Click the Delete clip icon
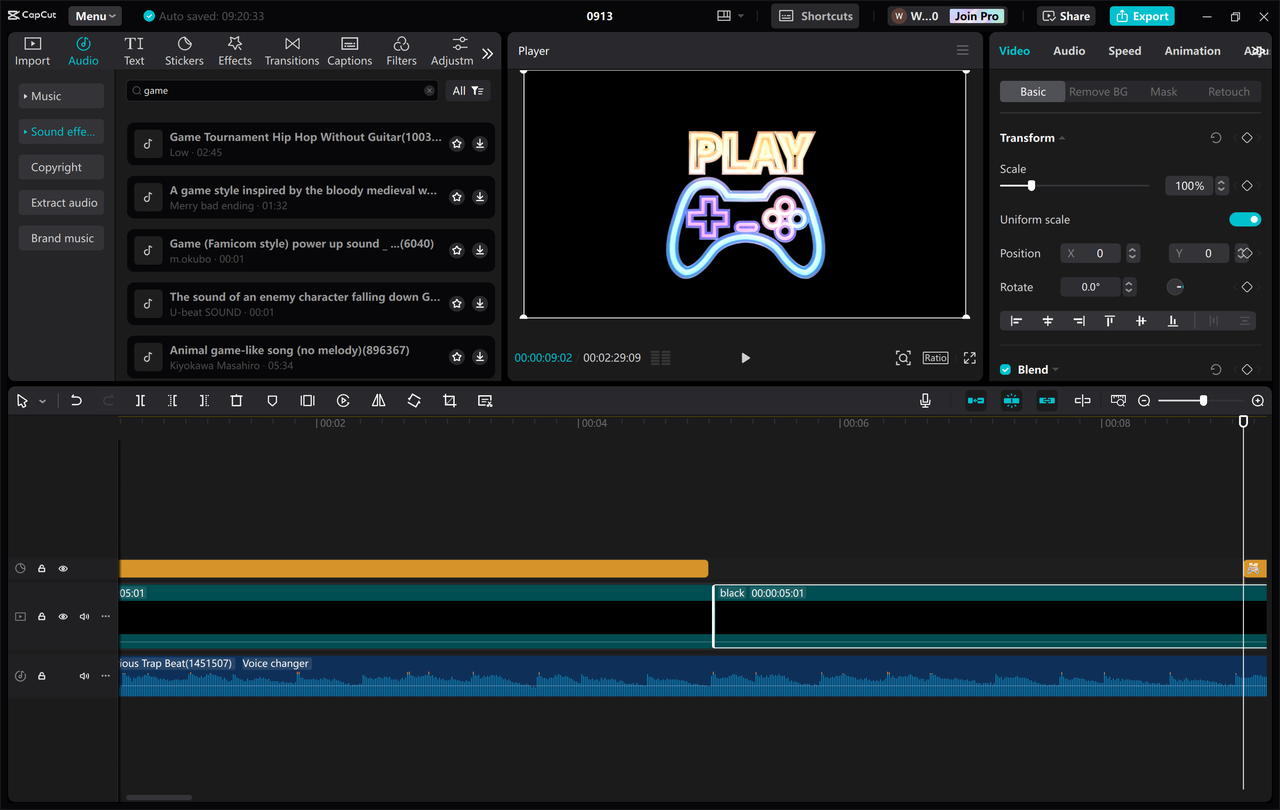 (x=236, y=400)
